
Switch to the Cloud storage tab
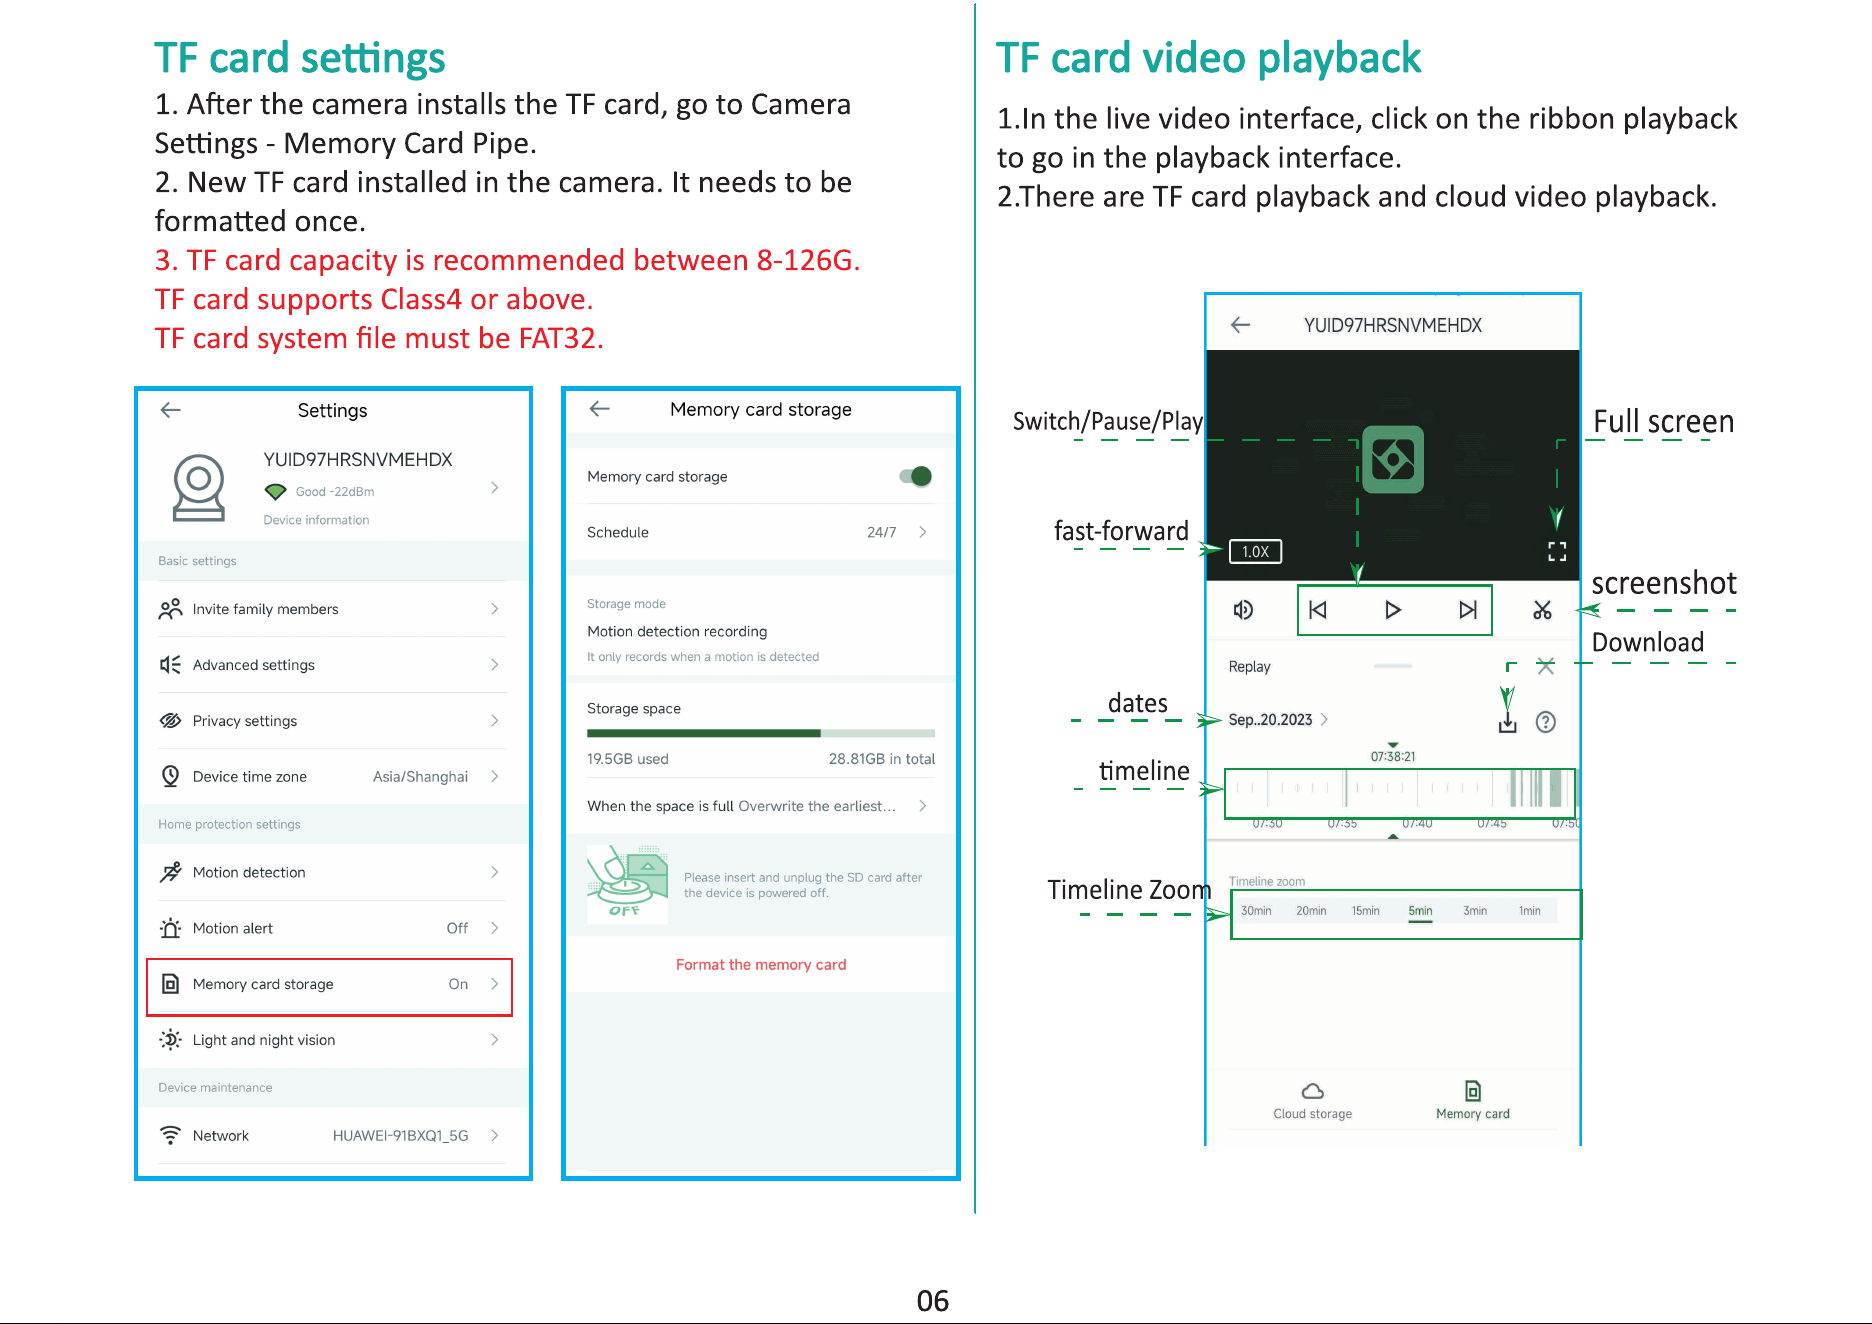pyautogui.click(x=1313, y=1101)
